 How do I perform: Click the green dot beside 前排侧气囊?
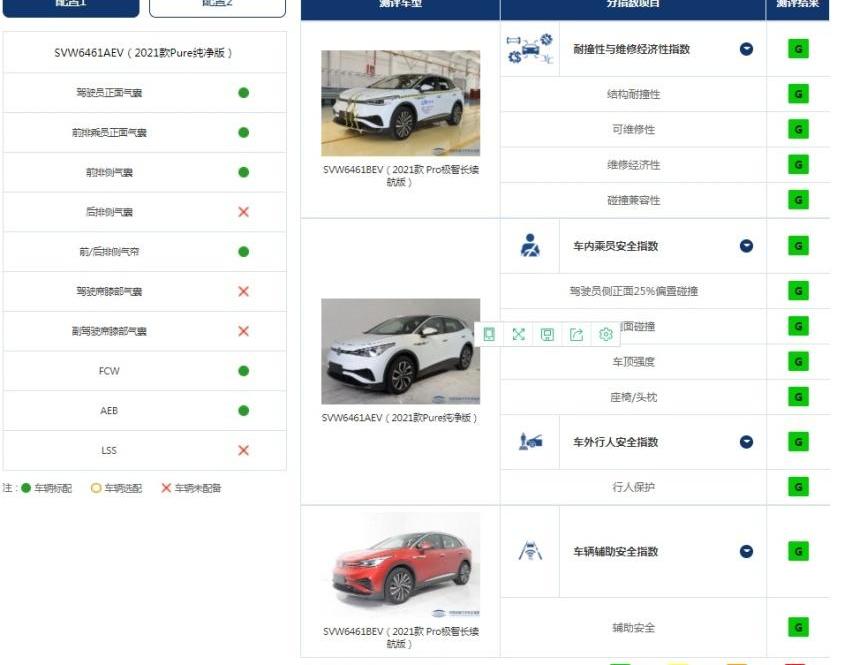pyautogui.click(x=243, y=172)
